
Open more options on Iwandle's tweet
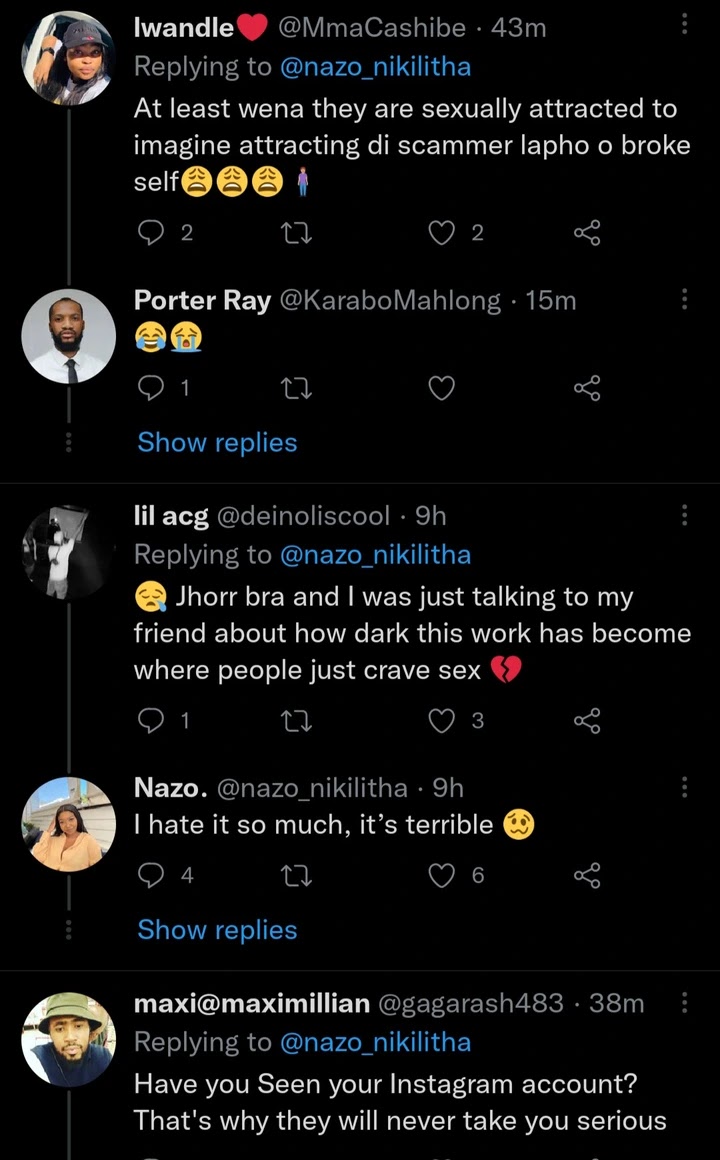(684, 25)
